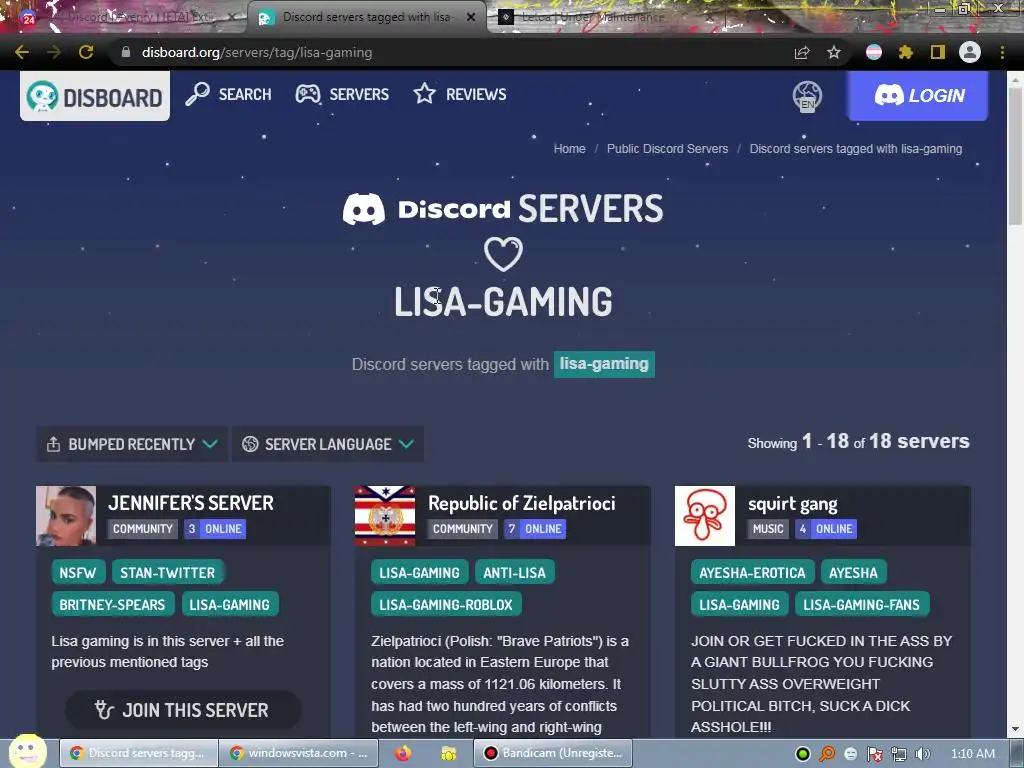Click the LOGIN button

918,95
